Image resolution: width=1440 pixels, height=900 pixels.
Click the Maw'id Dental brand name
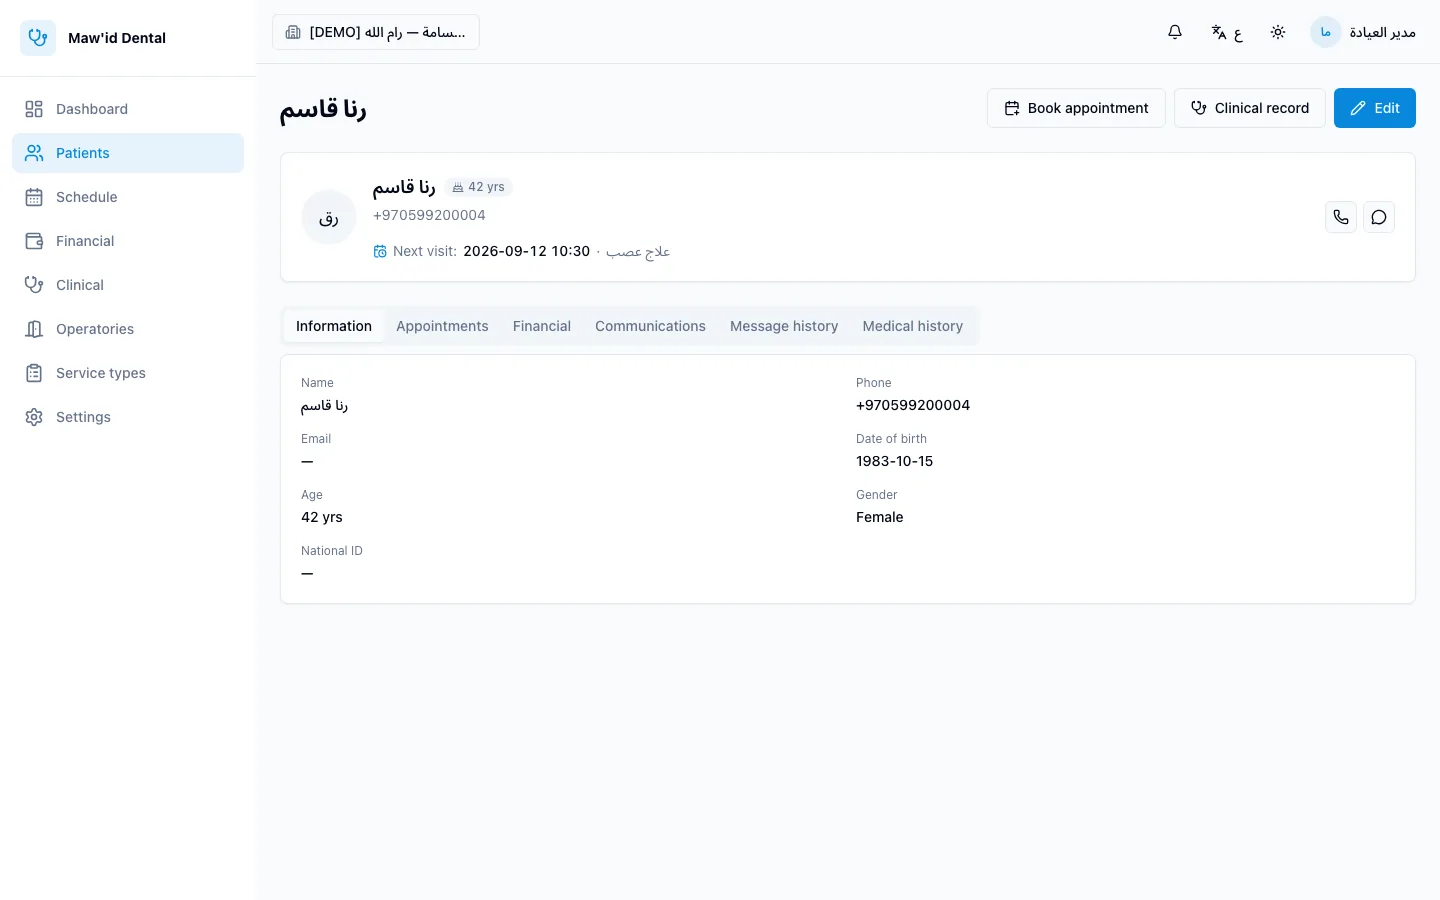(117, 38)
